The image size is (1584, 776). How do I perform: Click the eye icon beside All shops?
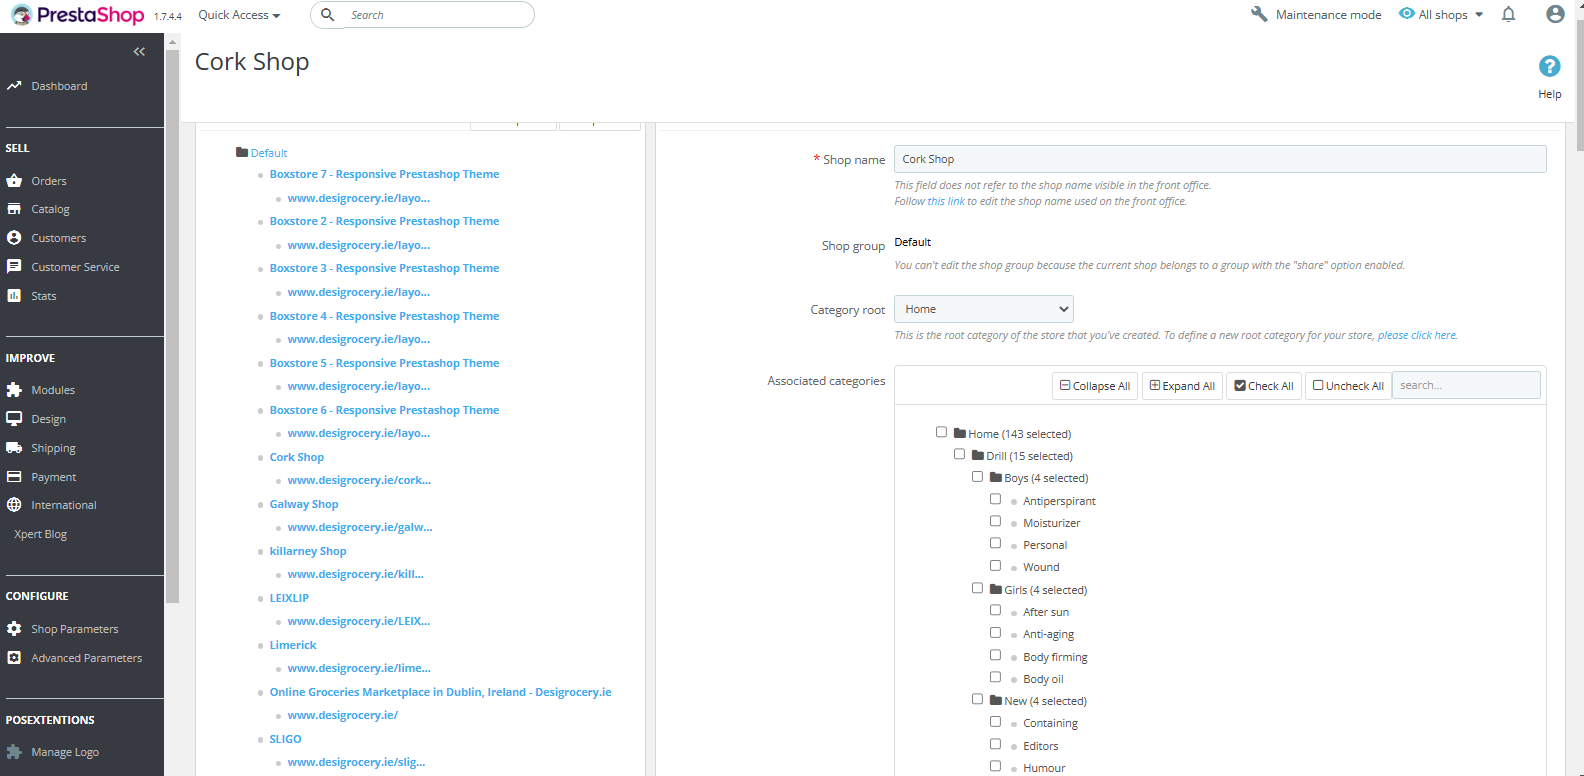pyautogui.click(x=1407, y=14)
